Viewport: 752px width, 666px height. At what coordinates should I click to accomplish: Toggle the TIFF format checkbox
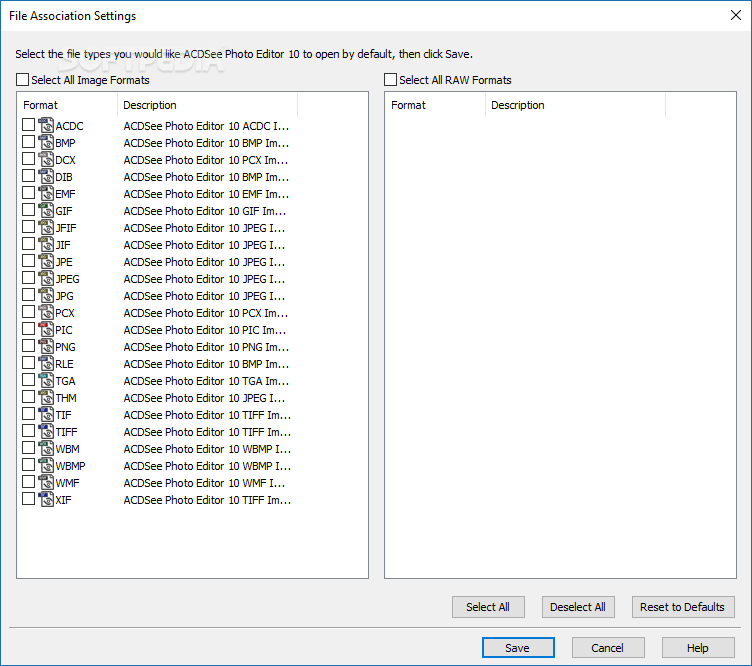(28, 431)
